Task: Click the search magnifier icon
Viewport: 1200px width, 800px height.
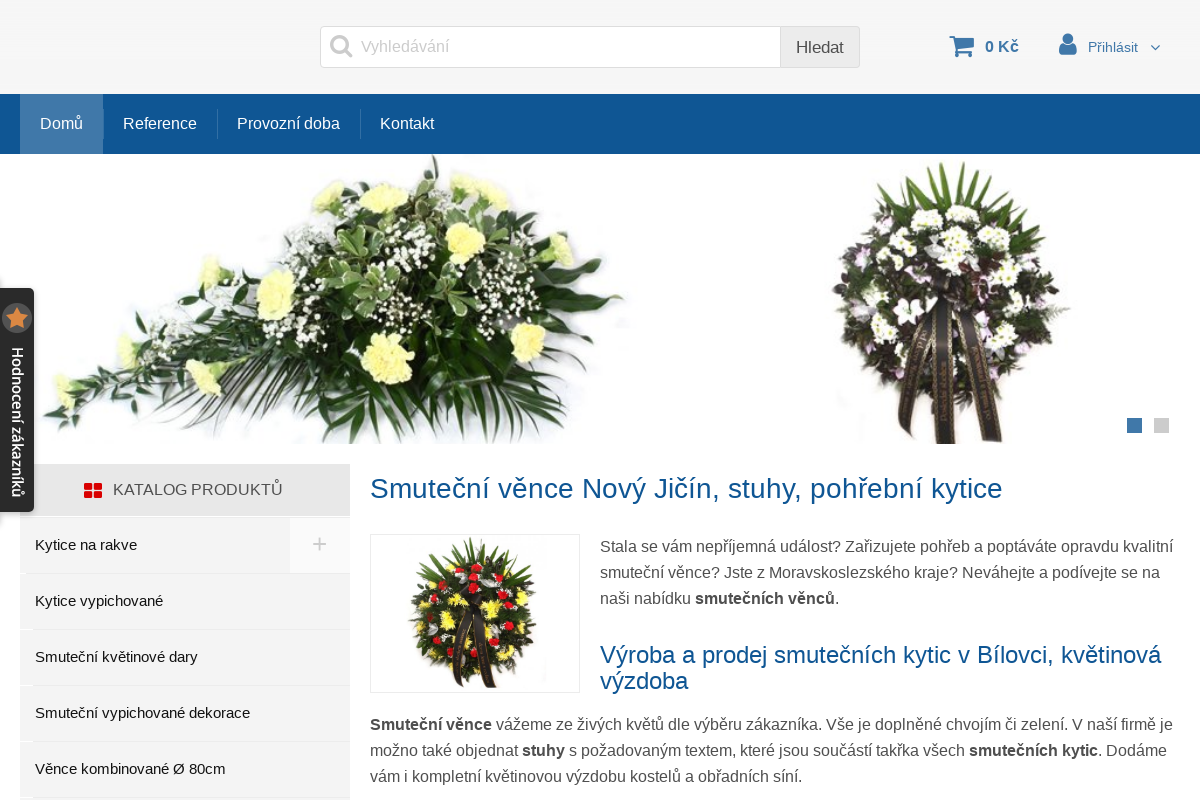Action: 341,46
